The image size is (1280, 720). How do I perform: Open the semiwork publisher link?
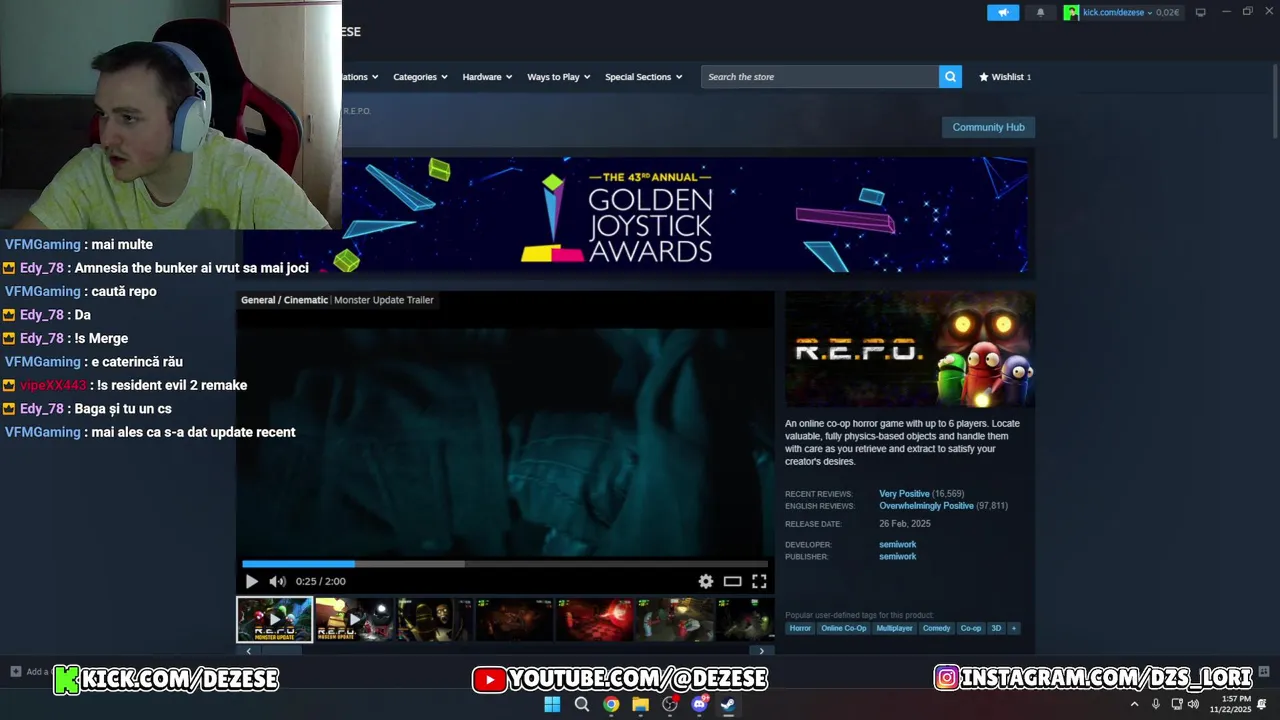tap(897, 557)
